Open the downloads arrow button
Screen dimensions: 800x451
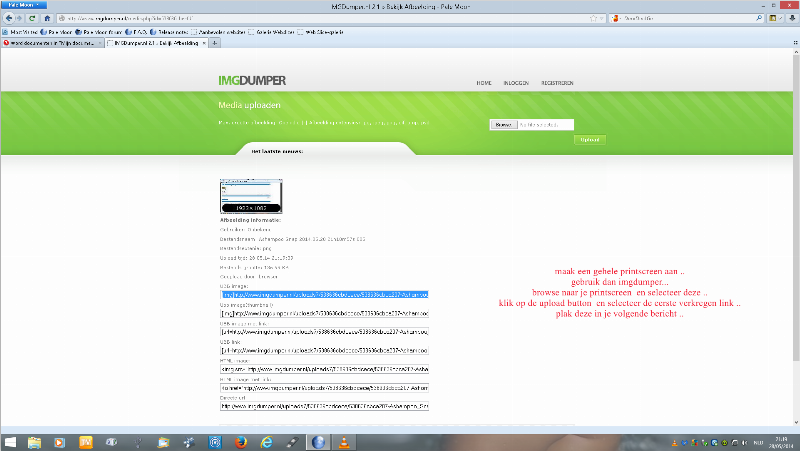(x=792, y=18)
